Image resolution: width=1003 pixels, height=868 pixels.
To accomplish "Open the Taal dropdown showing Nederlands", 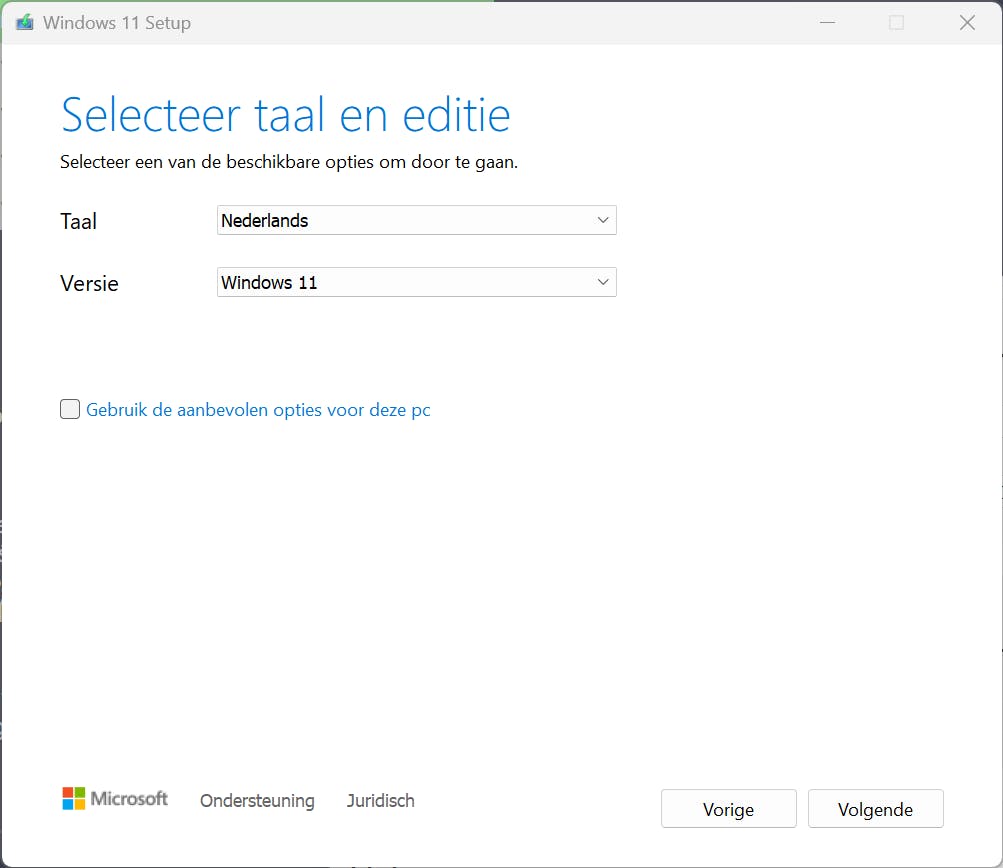I will (x=416, y=220).
